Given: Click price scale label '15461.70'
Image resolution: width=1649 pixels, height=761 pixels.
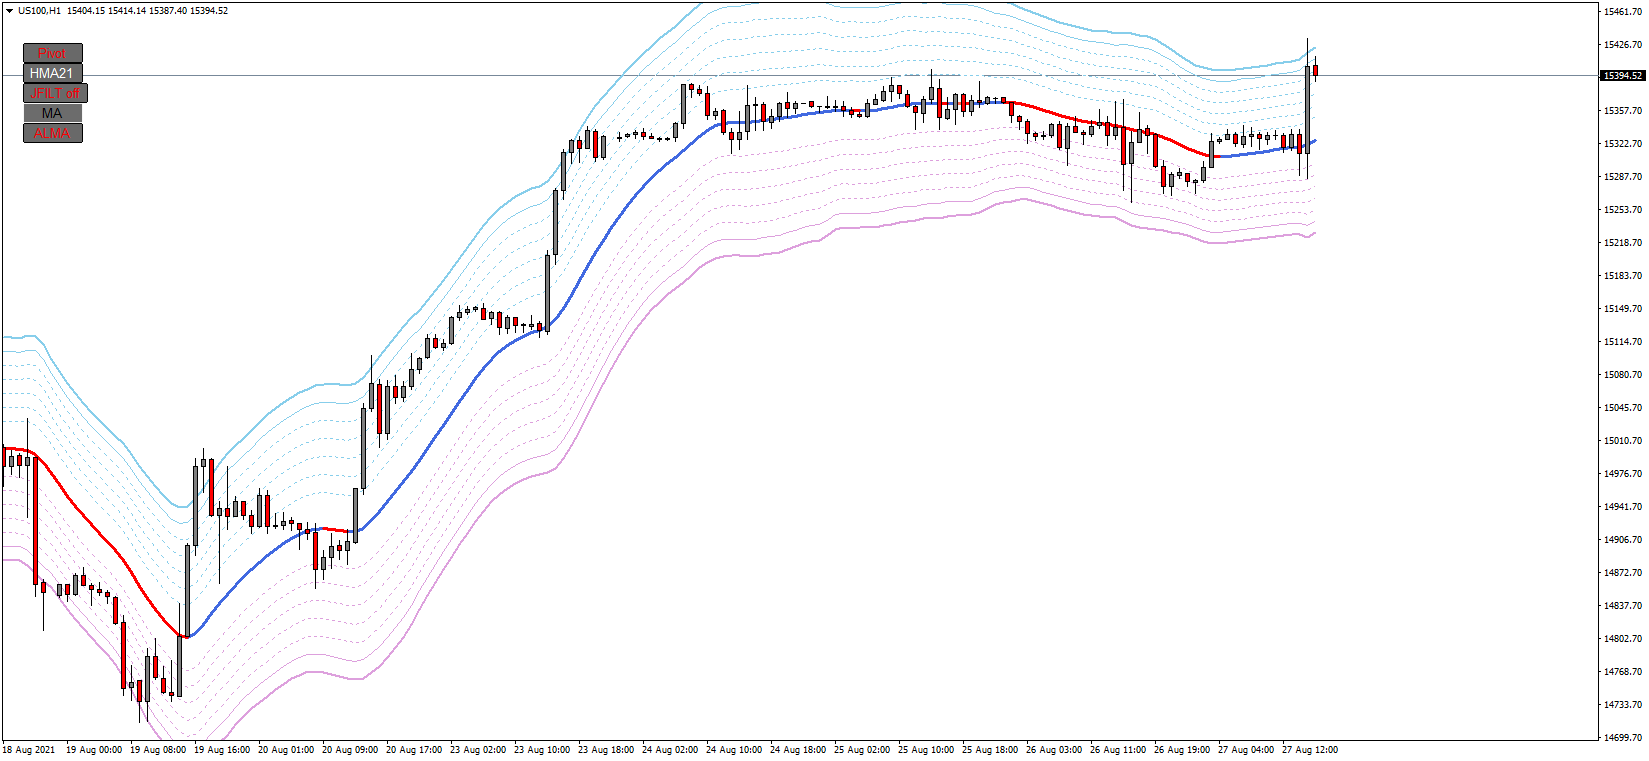Looking at the screenshot, I should click(1623, 12).
